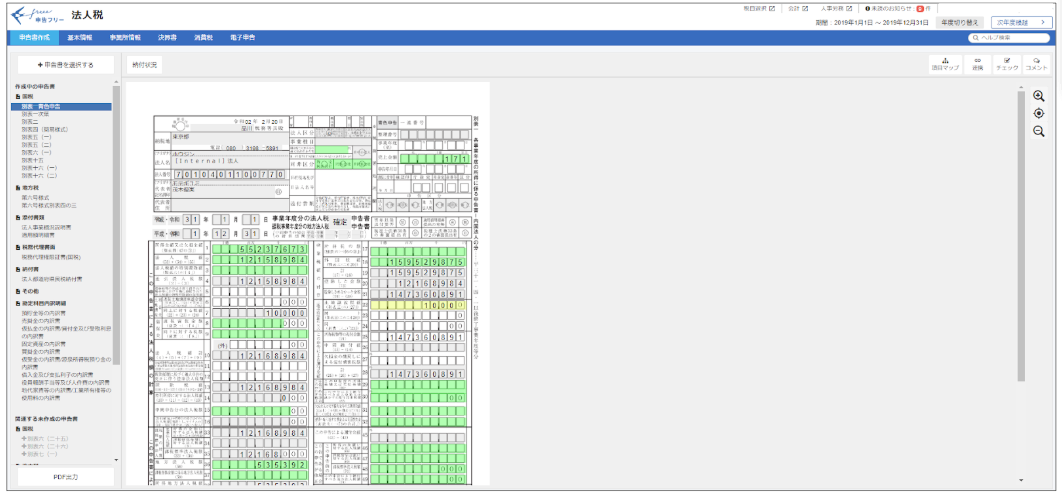Select 別表六（一） in the sidebar
The height and width of the screenshot is (497, 1062).
pos(37,152)
